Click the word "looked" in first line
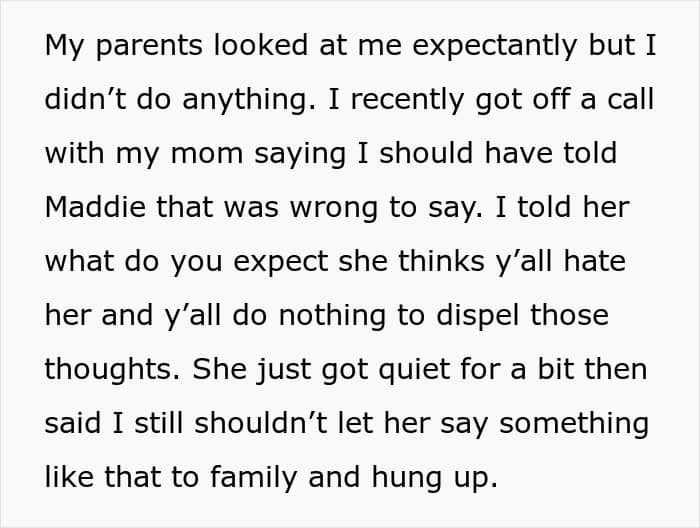 [x=261, y=45]
